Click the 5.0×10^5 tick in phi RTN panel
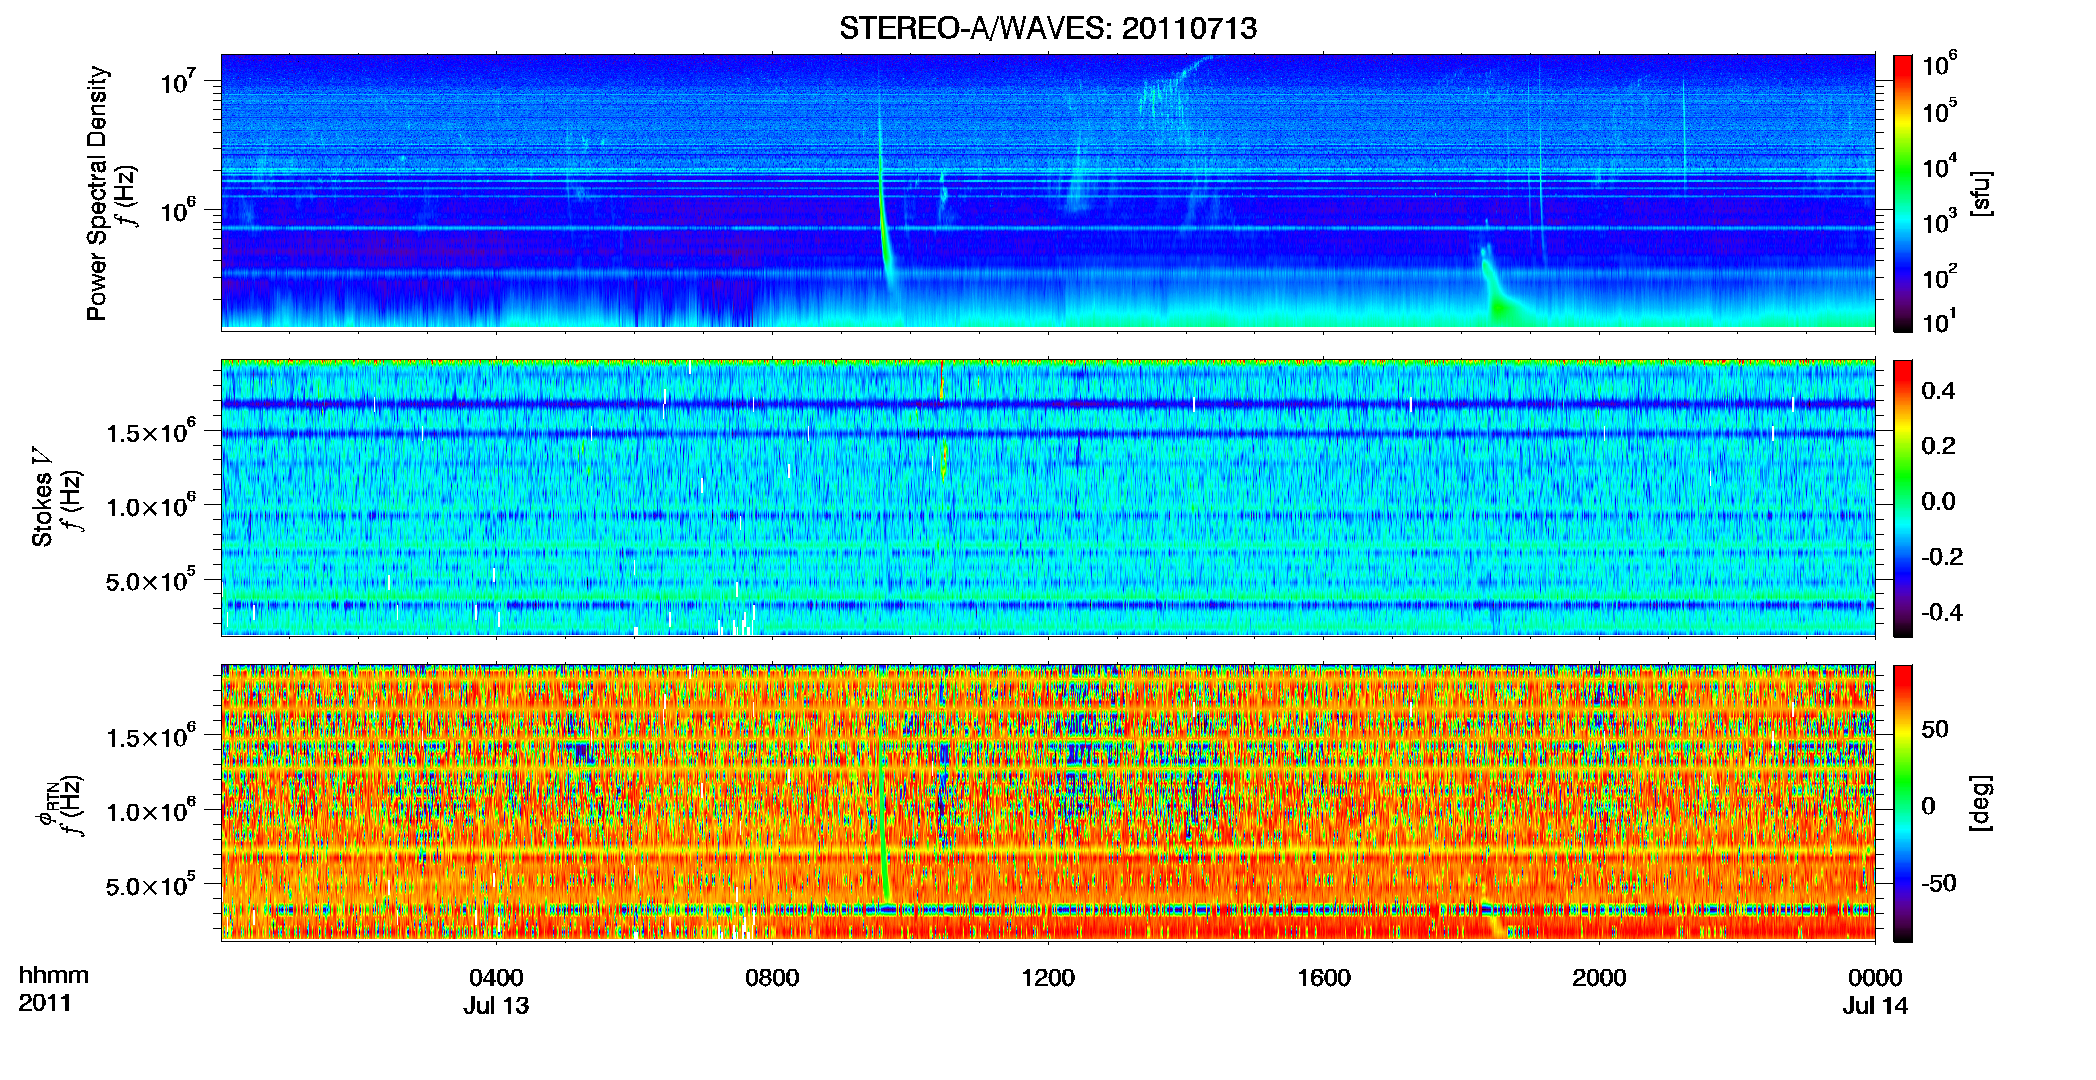2096x1080 pixels. pyautogui.click(x=151, y=885)
